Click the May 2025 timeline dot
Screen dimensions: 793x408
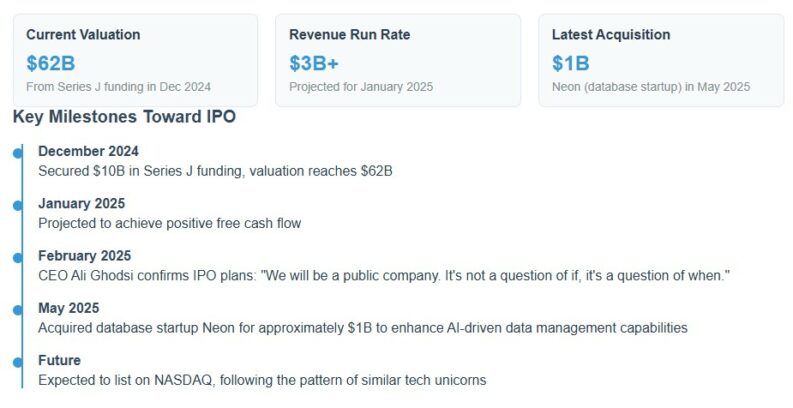tap(18, 309)
